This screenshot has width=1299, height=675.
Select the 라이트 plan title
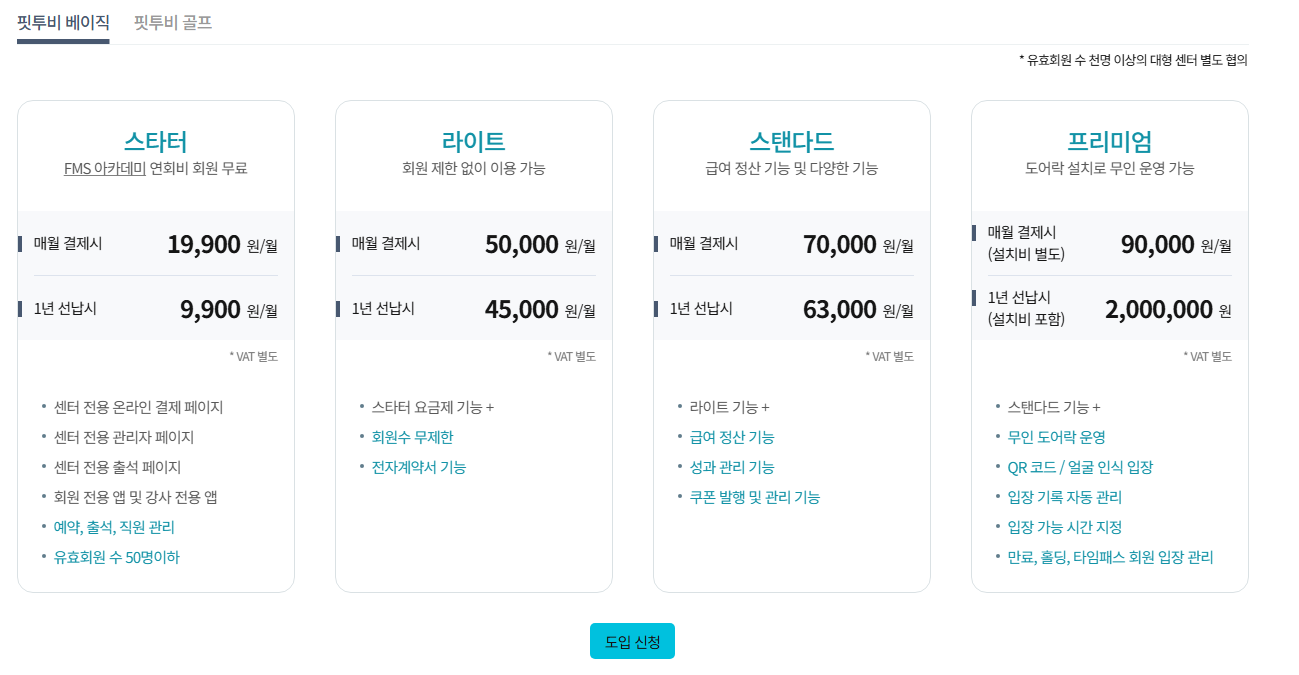[x=474, y=141]
